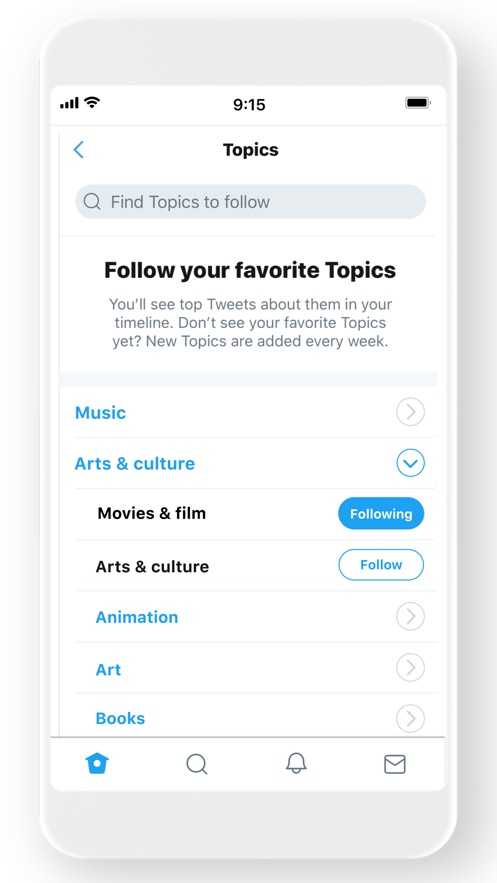Expand the Music category chevron
Screen dimensions: 497x883
tap(410, 412)
